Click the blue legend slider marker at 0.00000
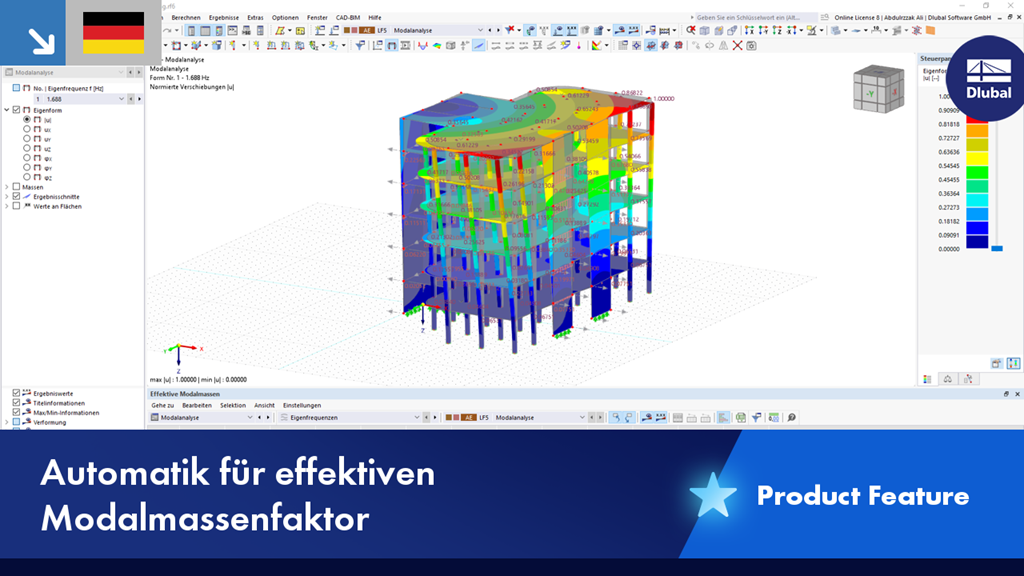This screenshot has height=576, width=1024. 997,248
